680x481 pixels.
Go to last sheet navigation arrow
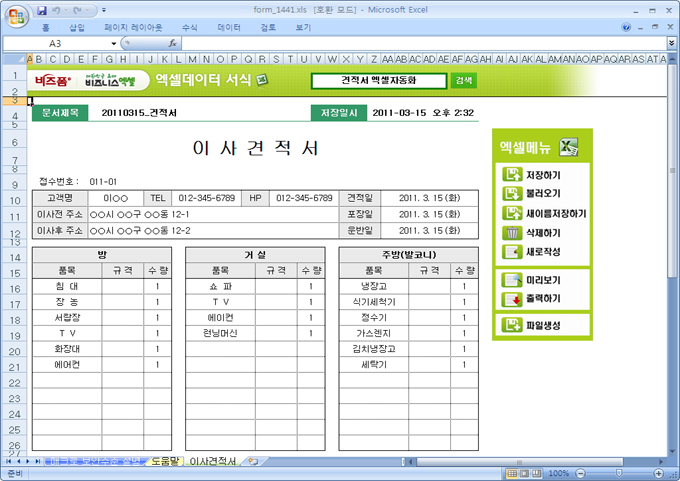click(x=37, y=461)
